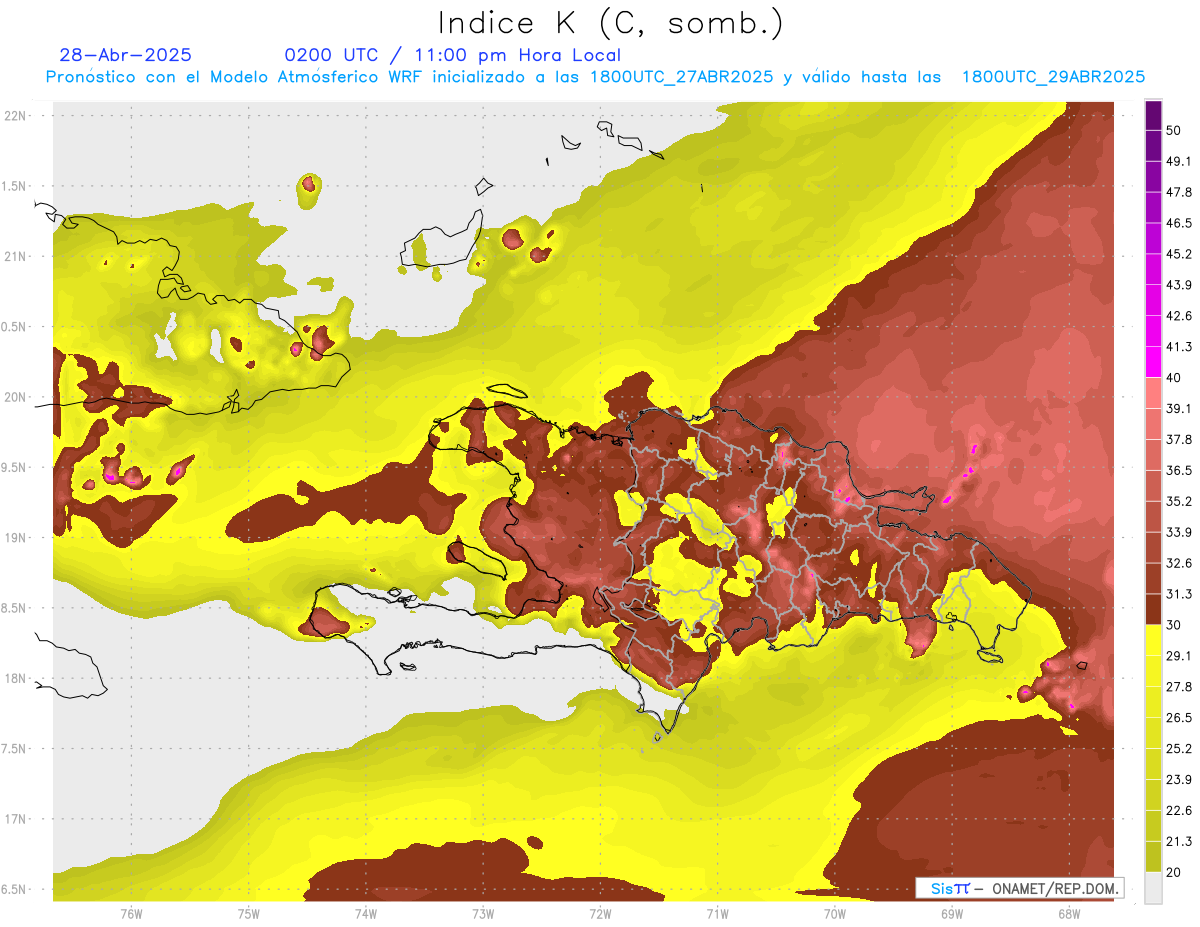Click the longitude label '70W'
This screenshot has height=927, width=1200.
point(835,914)
